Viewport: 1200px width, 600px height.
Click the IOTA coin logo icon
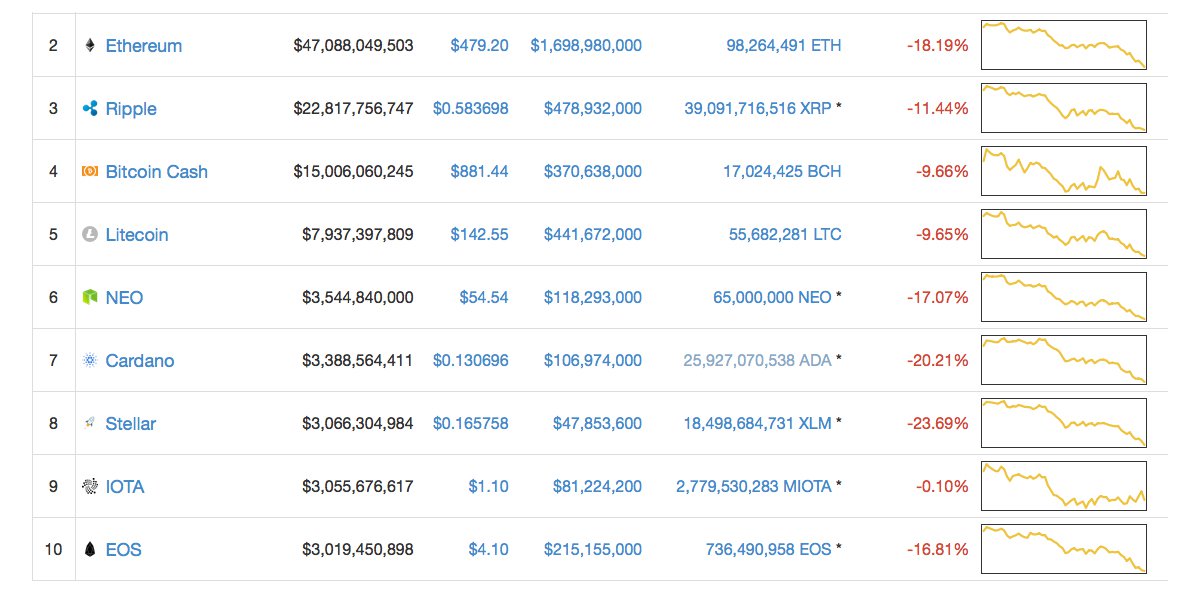(x=89, y=486)
